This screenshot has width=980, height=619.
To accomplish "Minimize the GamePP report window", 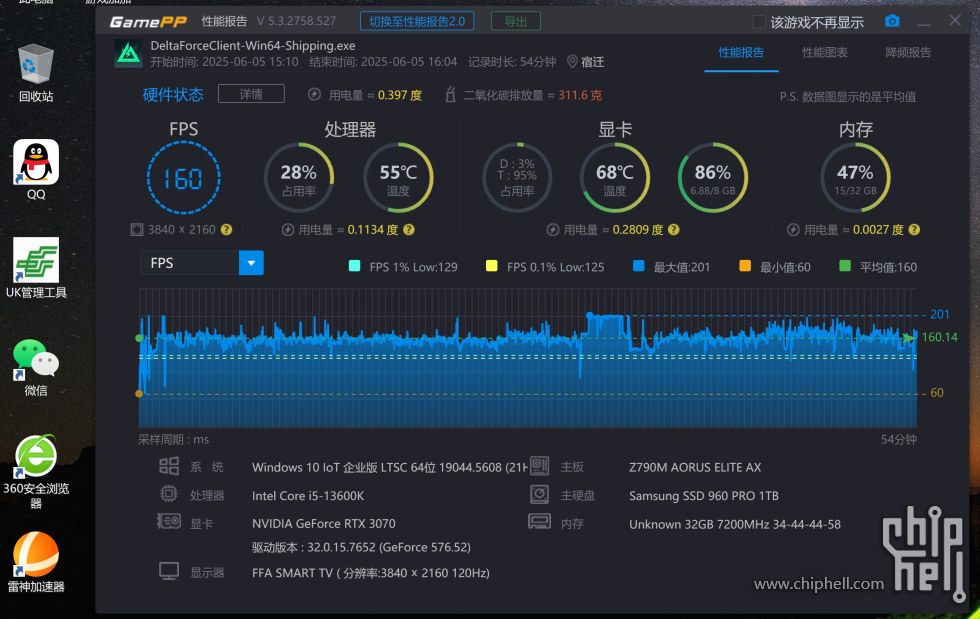I will 924,23.
